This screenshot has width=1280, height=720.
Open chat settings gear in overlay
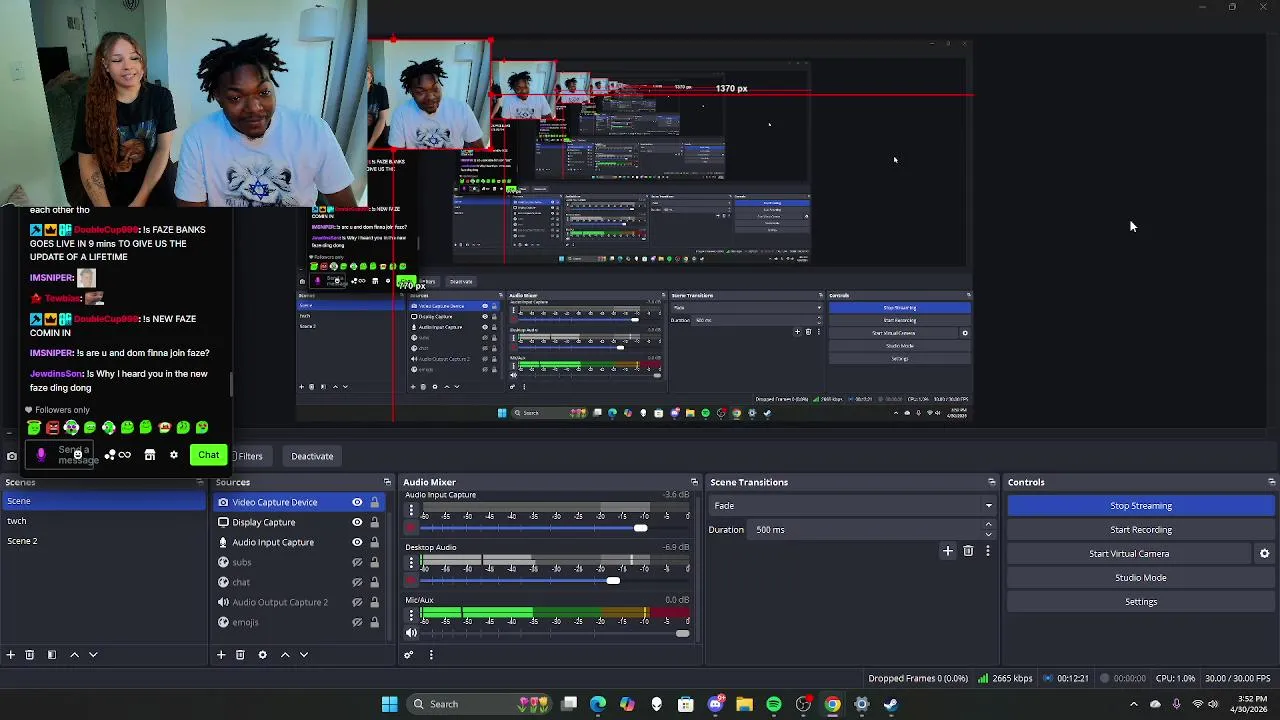173,455
